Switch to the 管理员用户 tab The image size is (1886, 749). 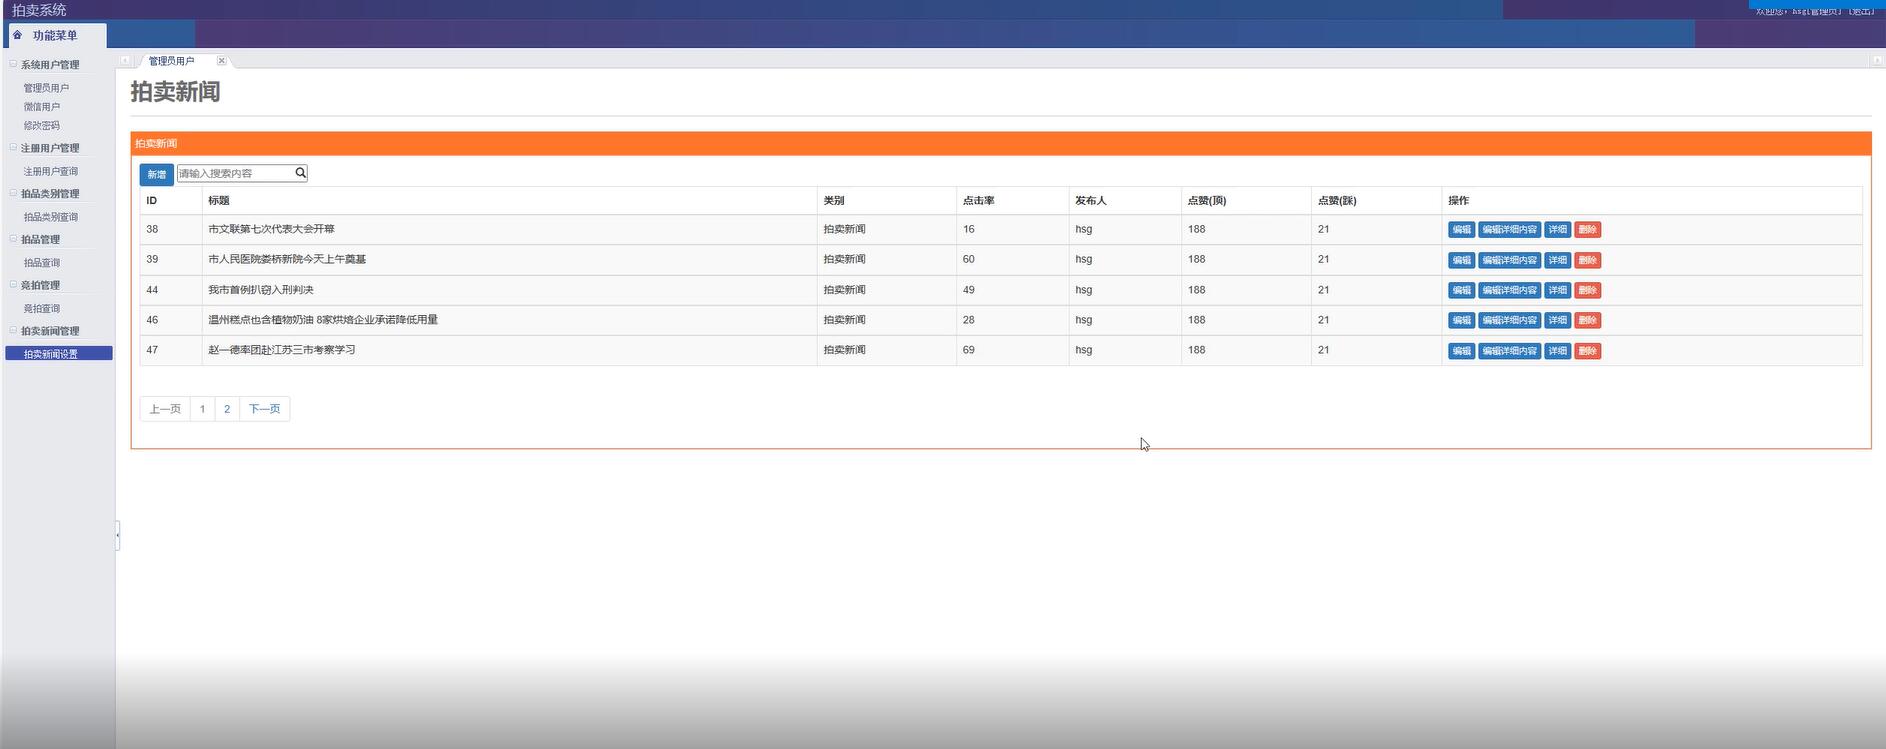[172, 61]
